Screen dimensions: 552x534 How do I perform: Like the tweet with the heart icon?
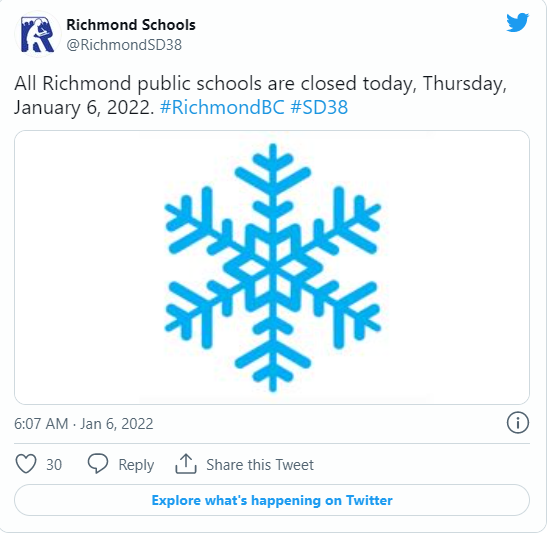click(26, 464)
